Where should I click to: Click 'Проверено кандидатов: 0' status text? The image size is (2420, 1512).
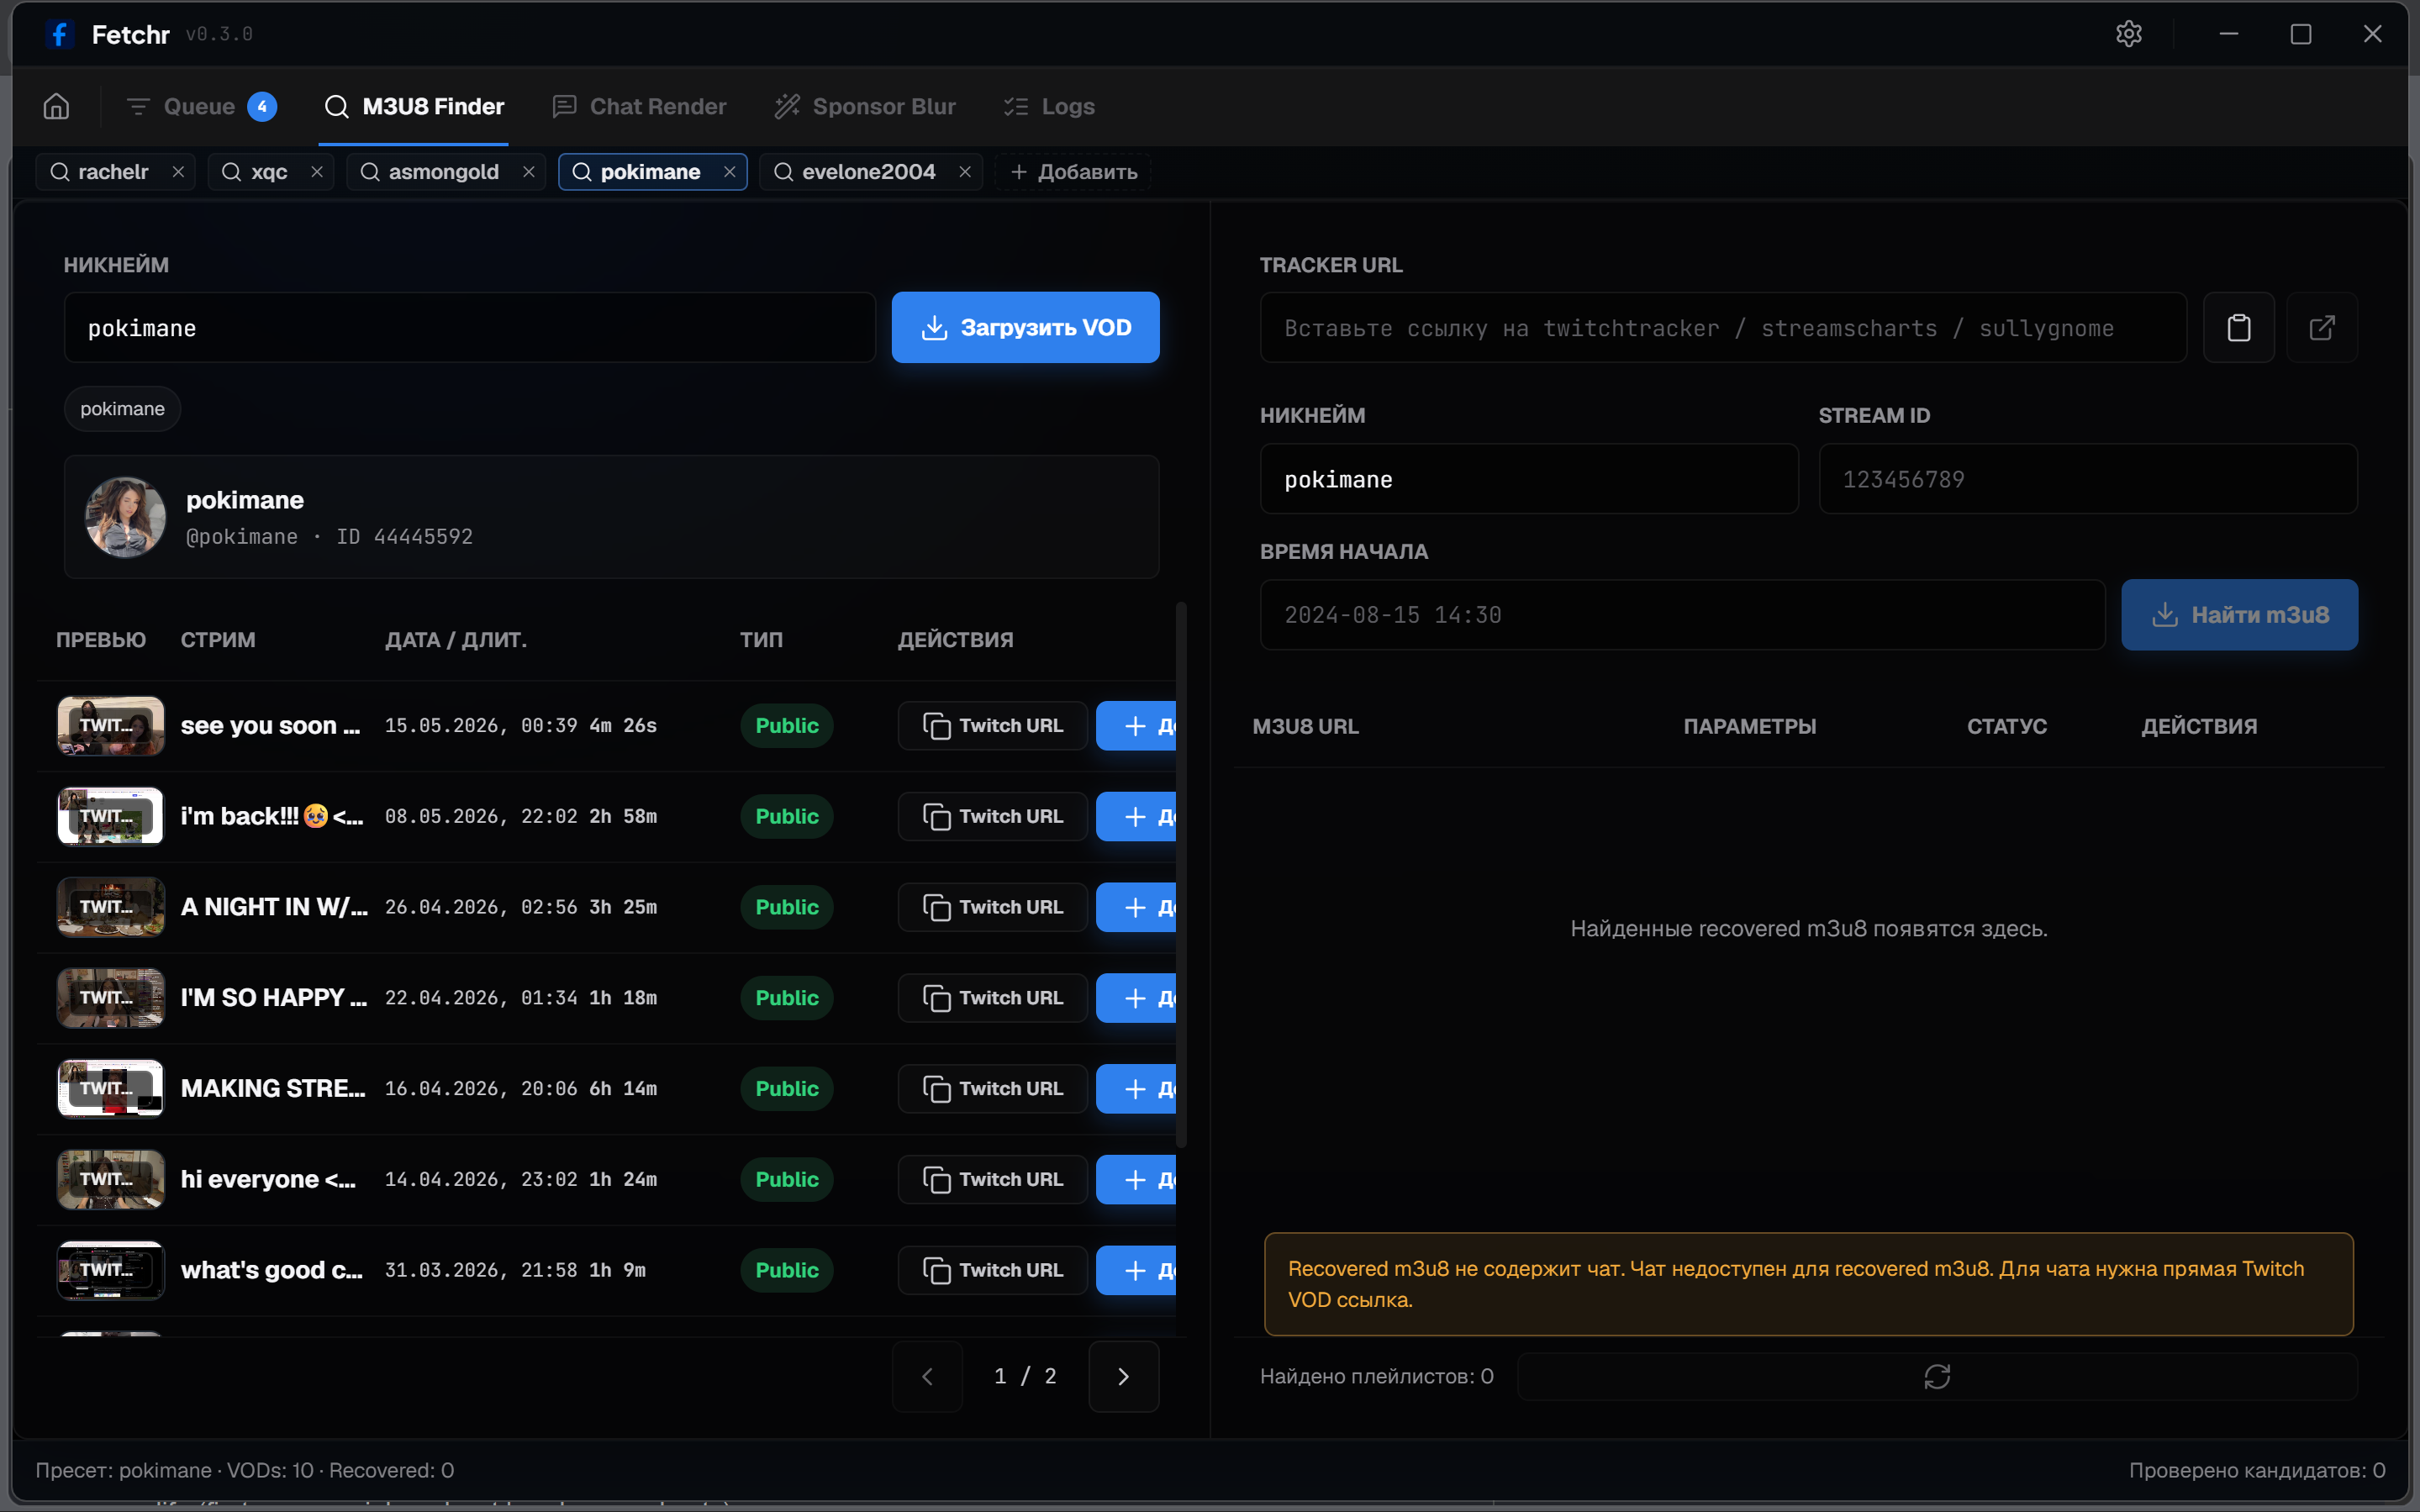coord(2257,1470)
